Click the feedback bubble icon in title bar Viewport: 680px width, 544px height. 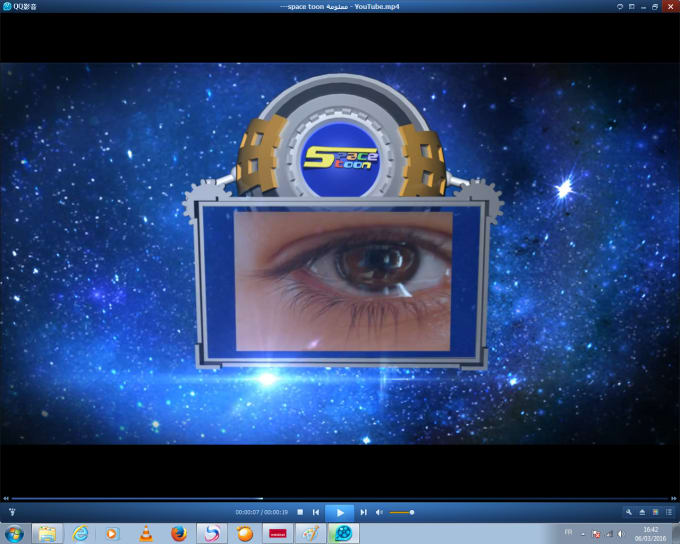click(x=620, y=7)
